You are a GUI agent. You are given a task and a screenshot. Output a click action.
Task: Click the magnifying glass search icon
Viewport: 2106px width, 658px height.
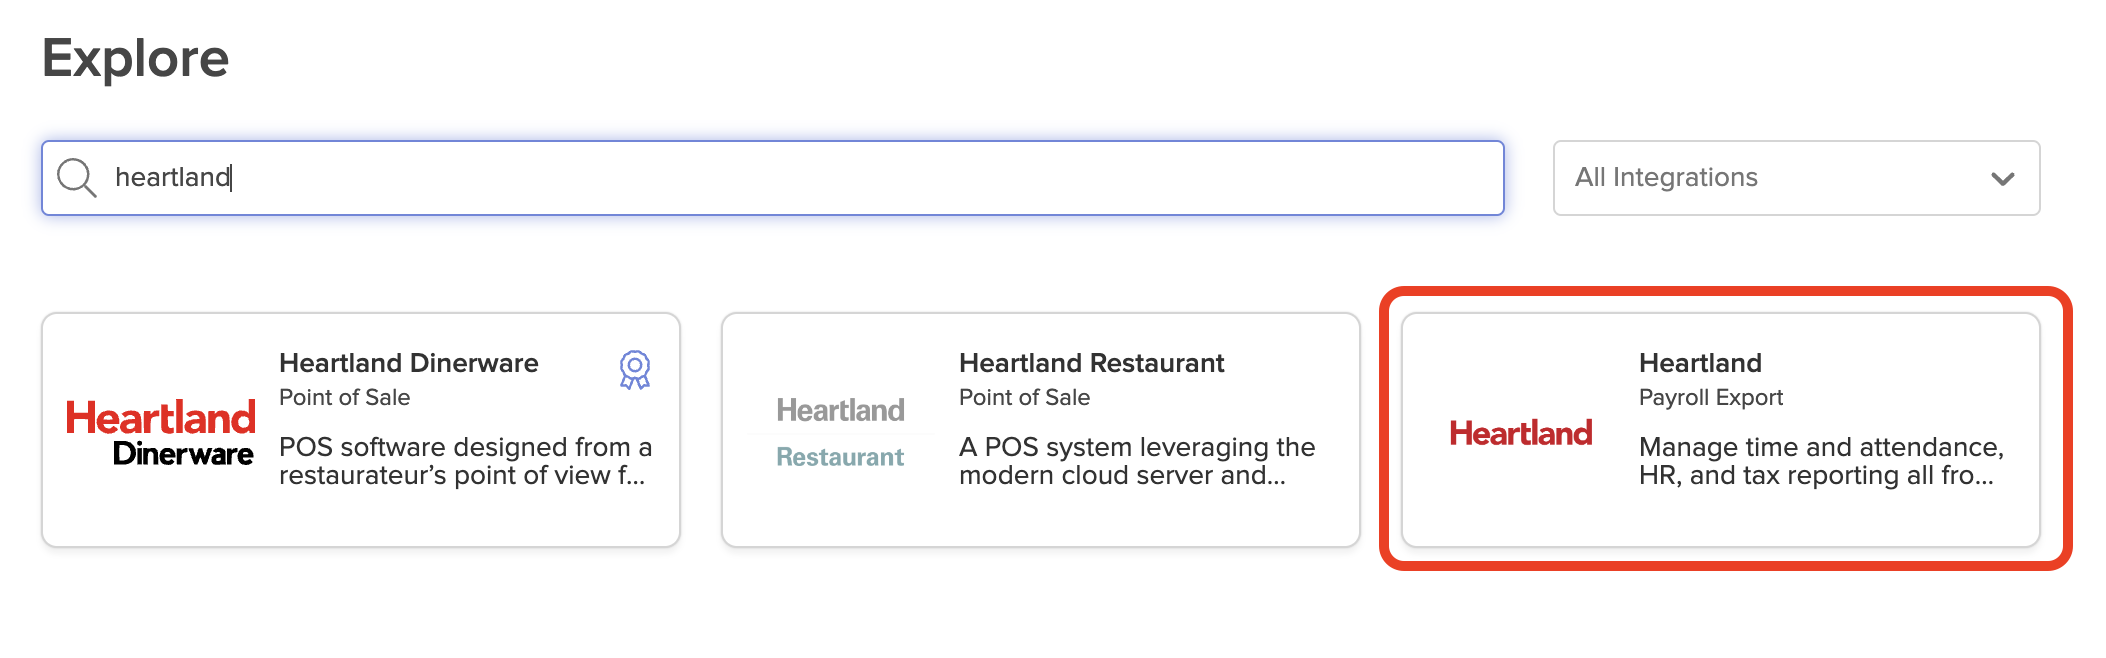point(76,178)
